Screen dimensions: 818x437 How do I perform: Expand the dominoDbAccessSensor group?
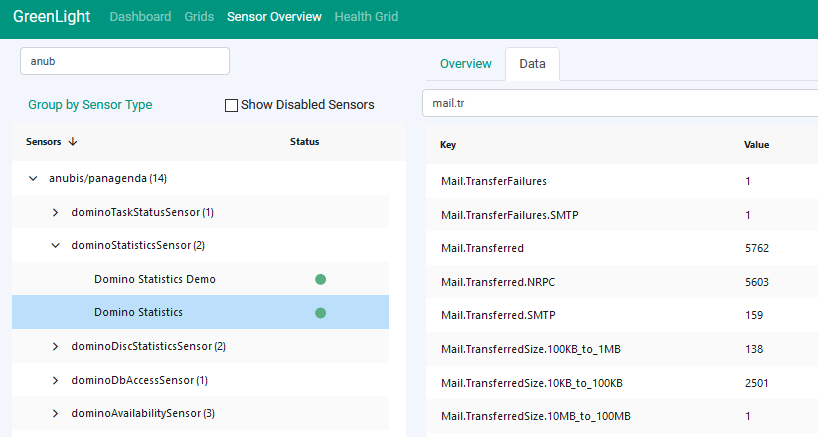[x=56, y=381]
